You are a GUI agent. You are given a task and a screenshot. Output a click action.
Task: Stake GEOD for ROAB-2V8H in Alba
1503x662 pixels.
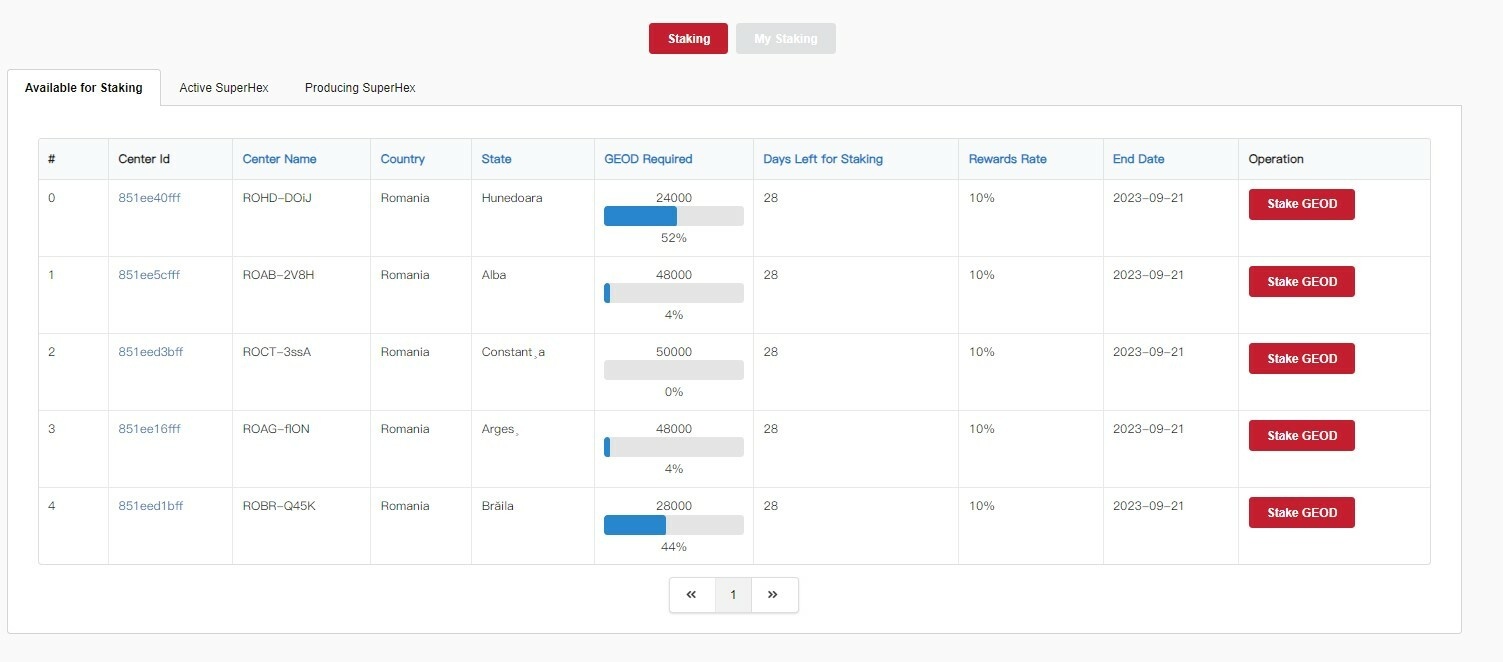point(1301,282)
